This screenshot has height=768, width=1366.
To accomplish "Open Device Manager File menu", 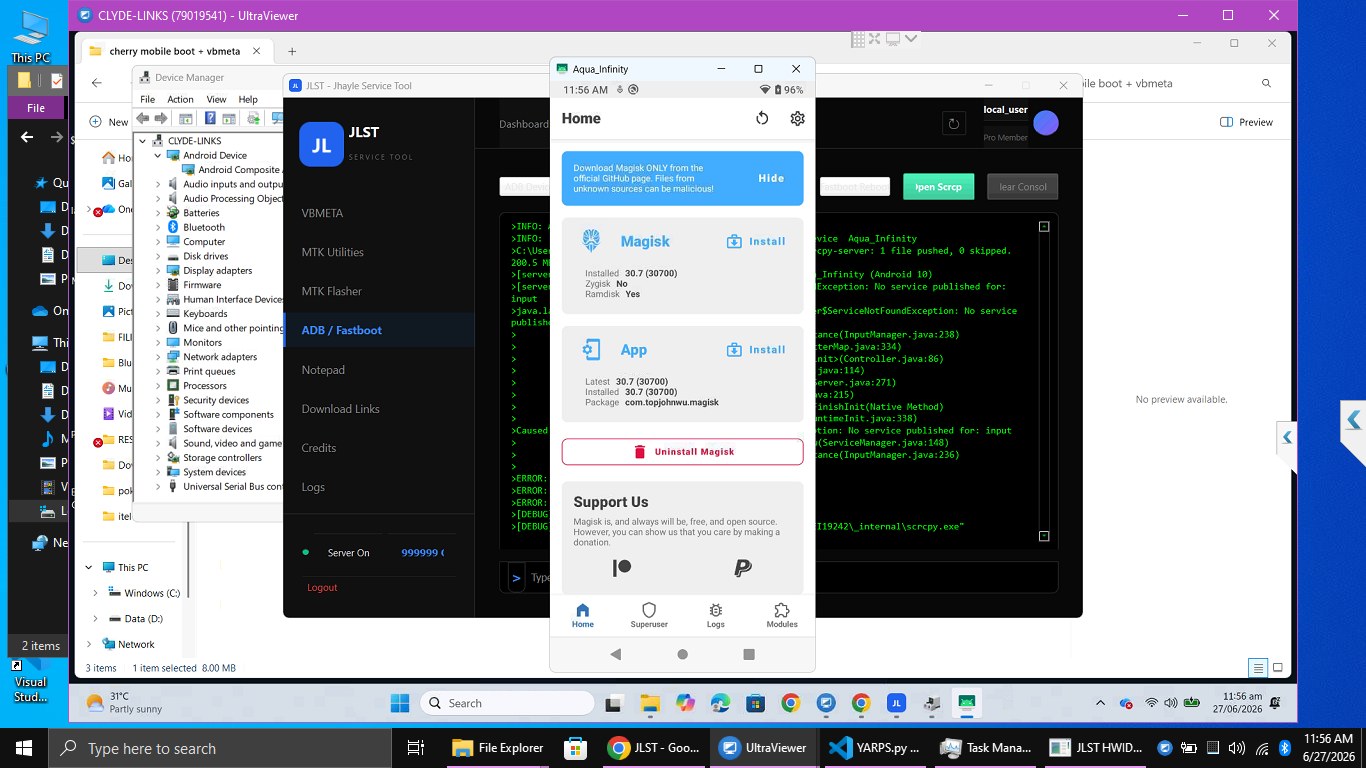I will click(148, 99).
